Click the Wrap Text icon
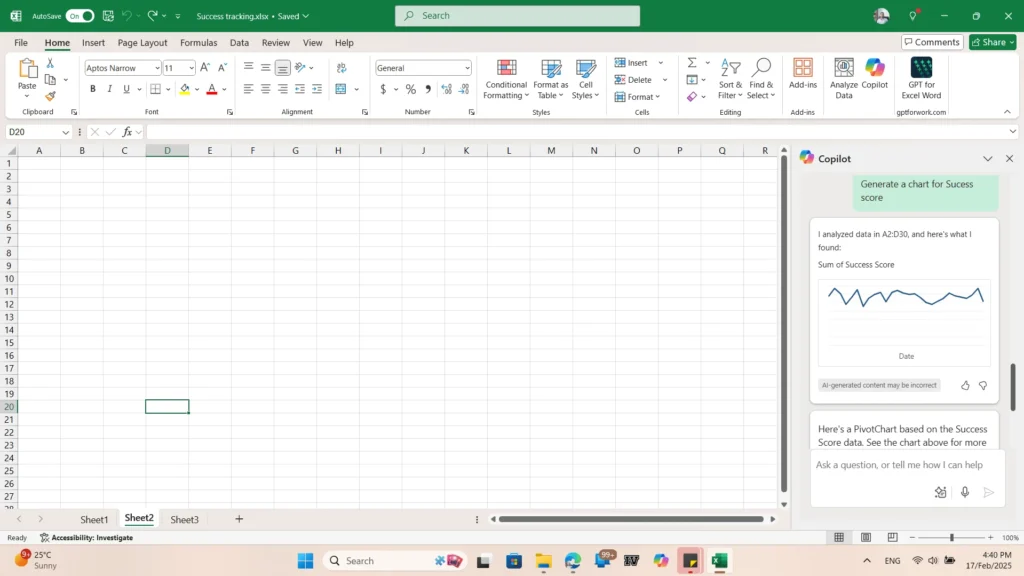The image size is (1024, 576). (342, 67)
